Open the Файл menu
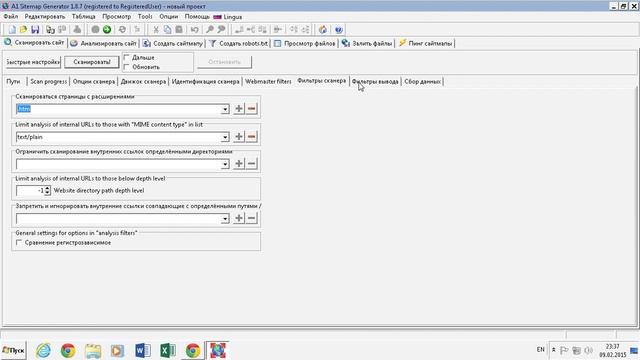The height and width of the screenshot is (360, 640). click(x=11, y=17)
